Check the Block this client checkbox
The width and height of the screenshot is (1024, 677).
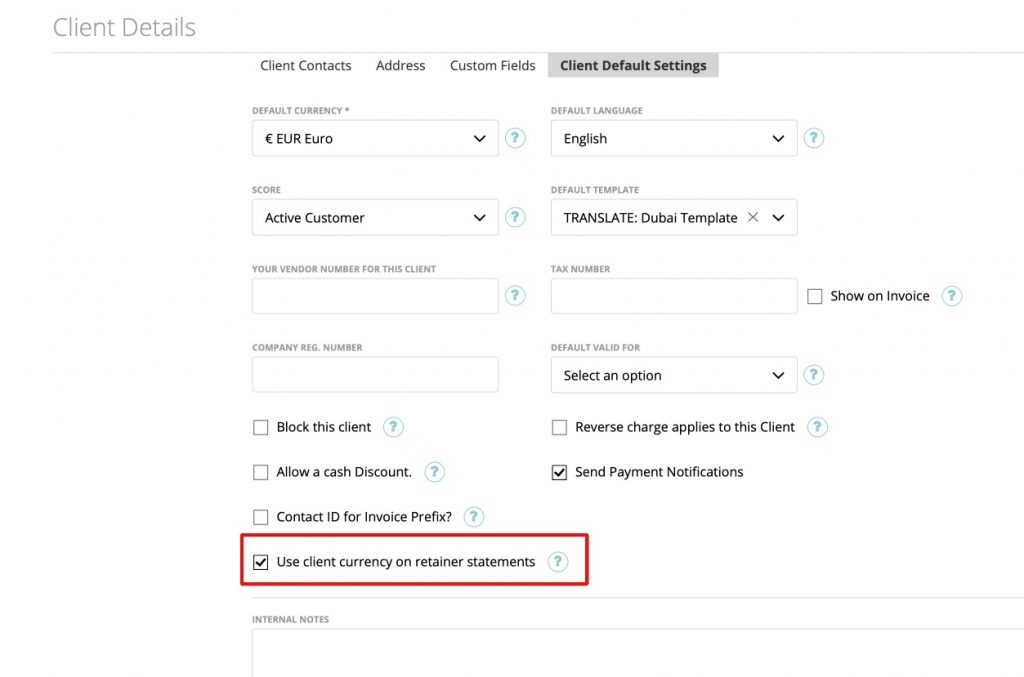click(260, 427)
